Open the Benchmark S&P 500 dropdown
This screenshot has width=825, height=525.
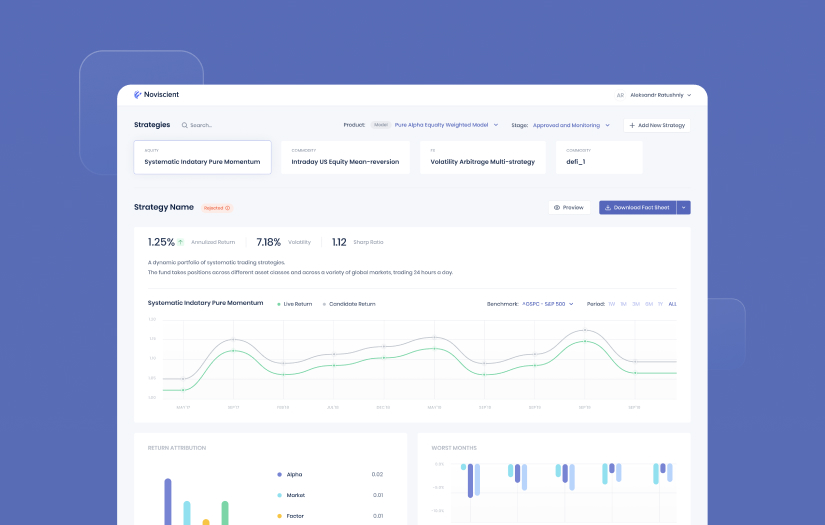[x=548, y=304]
